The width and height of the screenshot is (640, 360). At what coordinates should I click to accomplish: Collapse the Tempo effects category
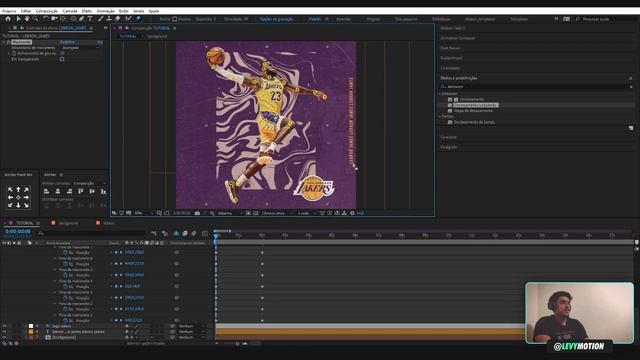[x=441, y=117]
